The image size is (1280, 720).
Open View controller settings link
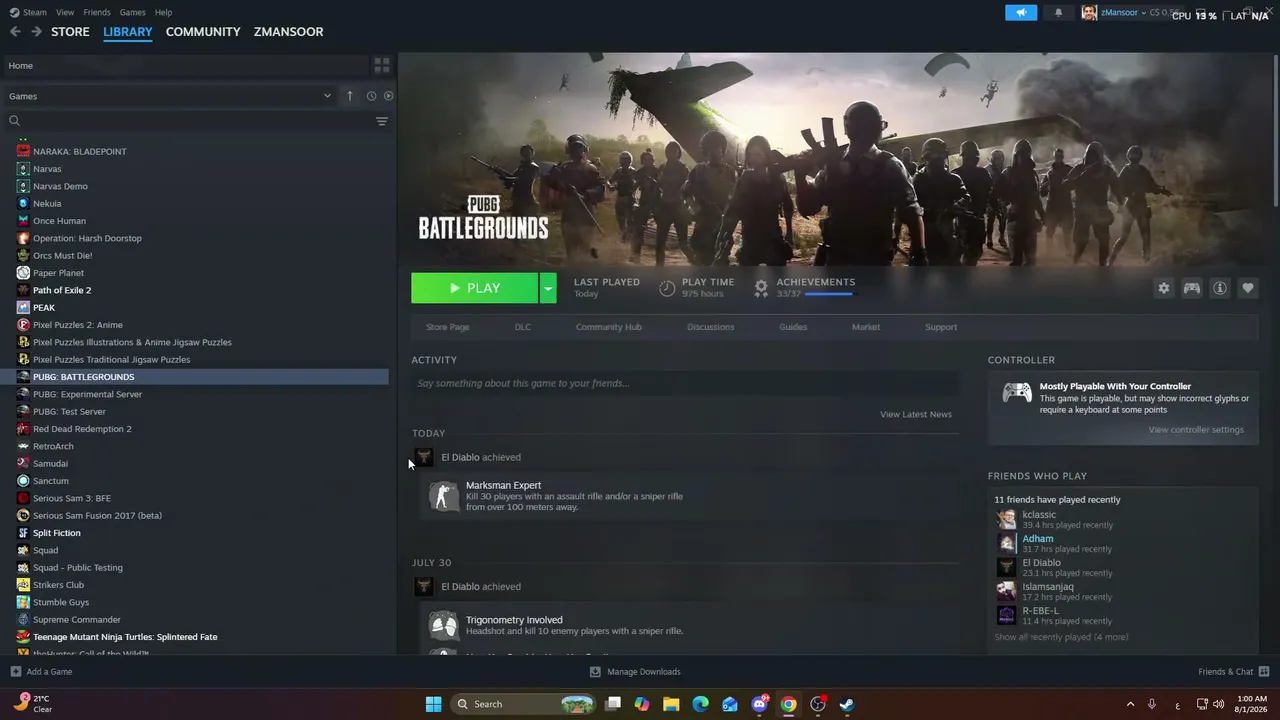pyautogui.click(x=1196, y=430)
